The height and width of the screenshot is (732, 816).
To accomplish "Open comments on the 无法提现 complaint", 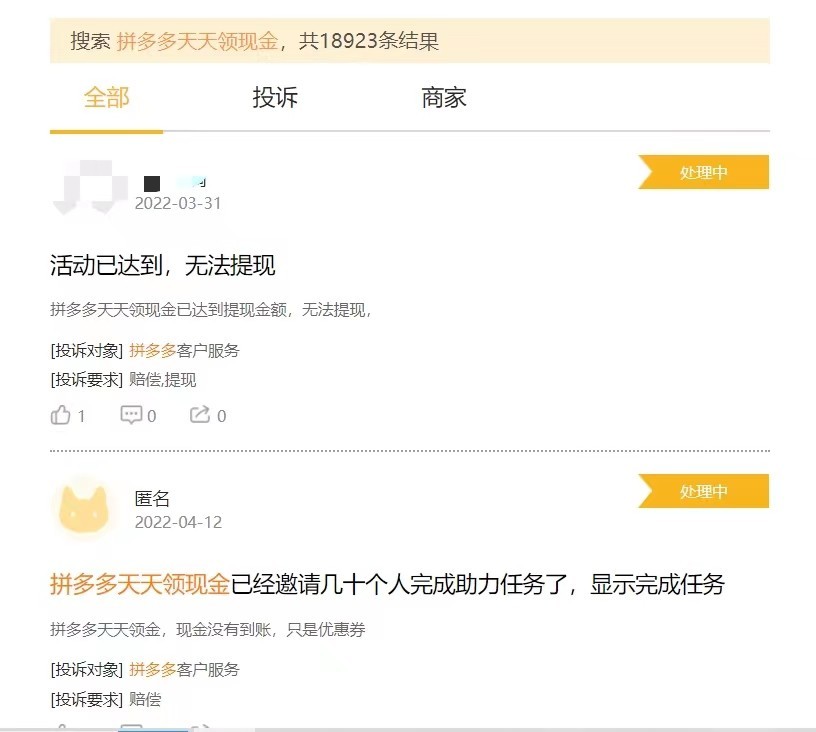I will 132,415.
